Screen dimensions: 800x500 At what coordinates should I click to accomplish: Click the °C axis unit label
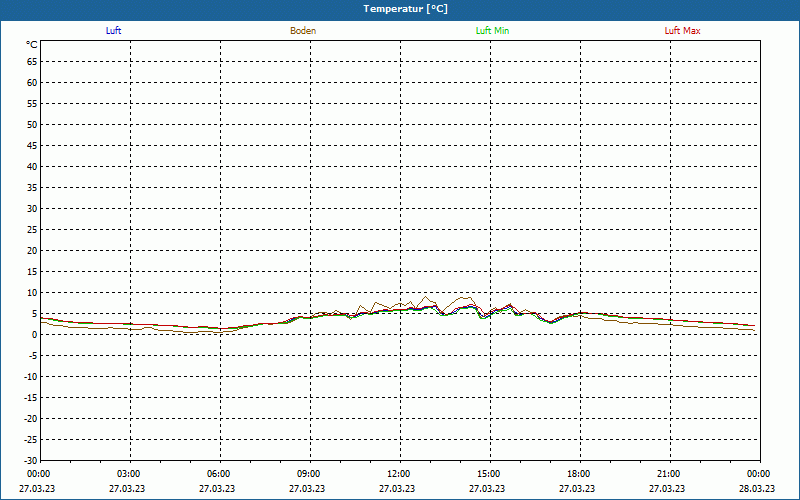pyautogui.click(x=32, y=45)
